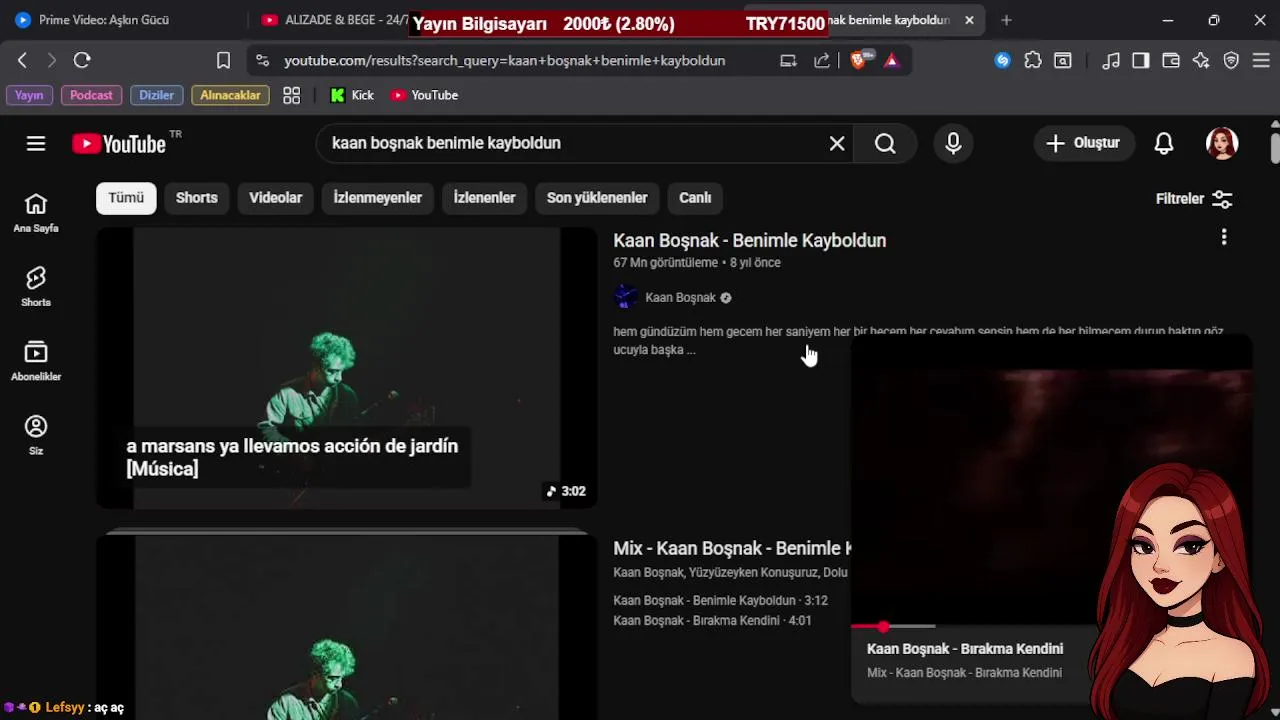
Task: Open the Brave Wallet icon
Action: pos(1171,60)
